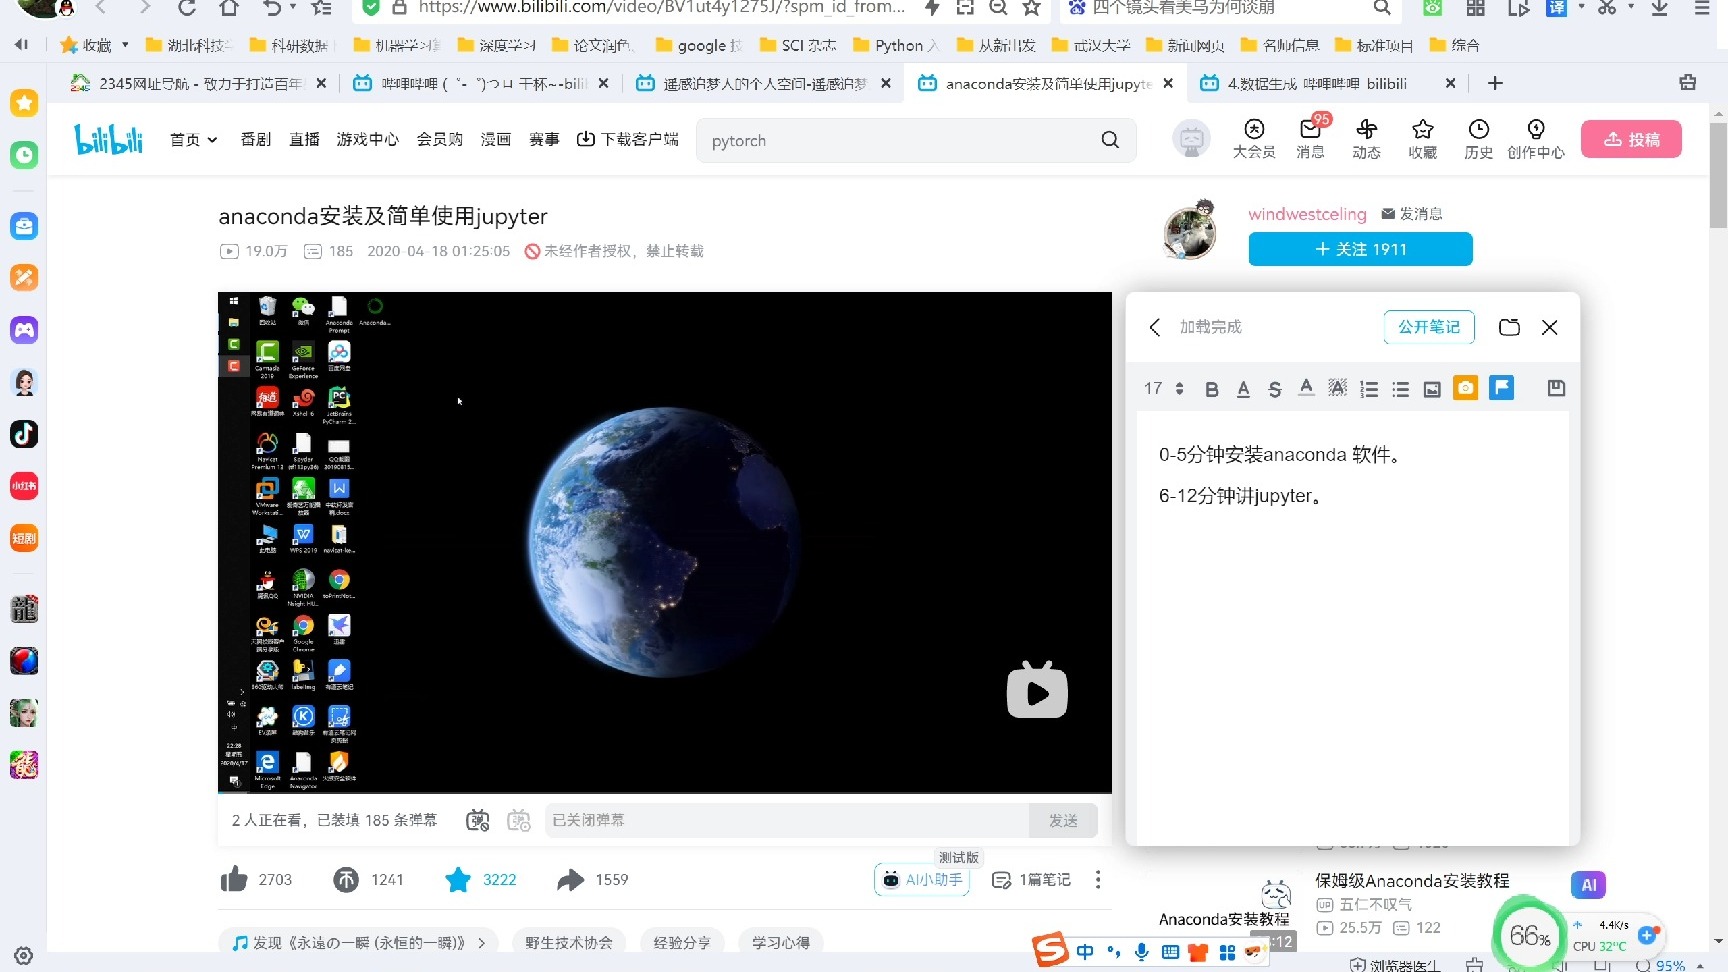The height and width of the screenshot is (972, 1728).
Task: Capture a video screenshot into the note
Action: coord(1465,388)
